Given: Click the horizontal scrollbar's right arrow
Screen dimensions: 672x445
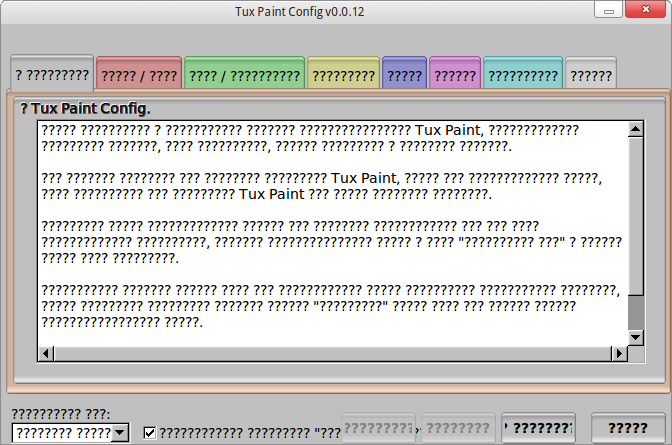Looking at the screenshot, I should pos(619,354).
